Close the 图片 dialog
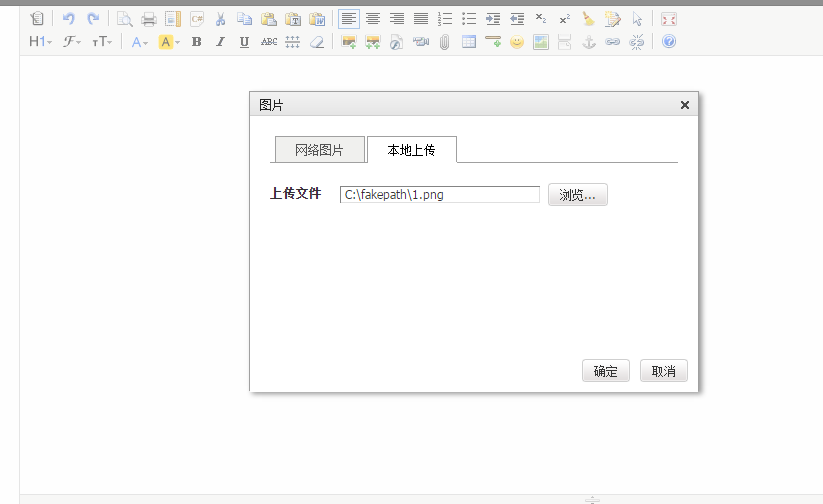This screenshot has height=504, width=823. (x=684, y=105)
